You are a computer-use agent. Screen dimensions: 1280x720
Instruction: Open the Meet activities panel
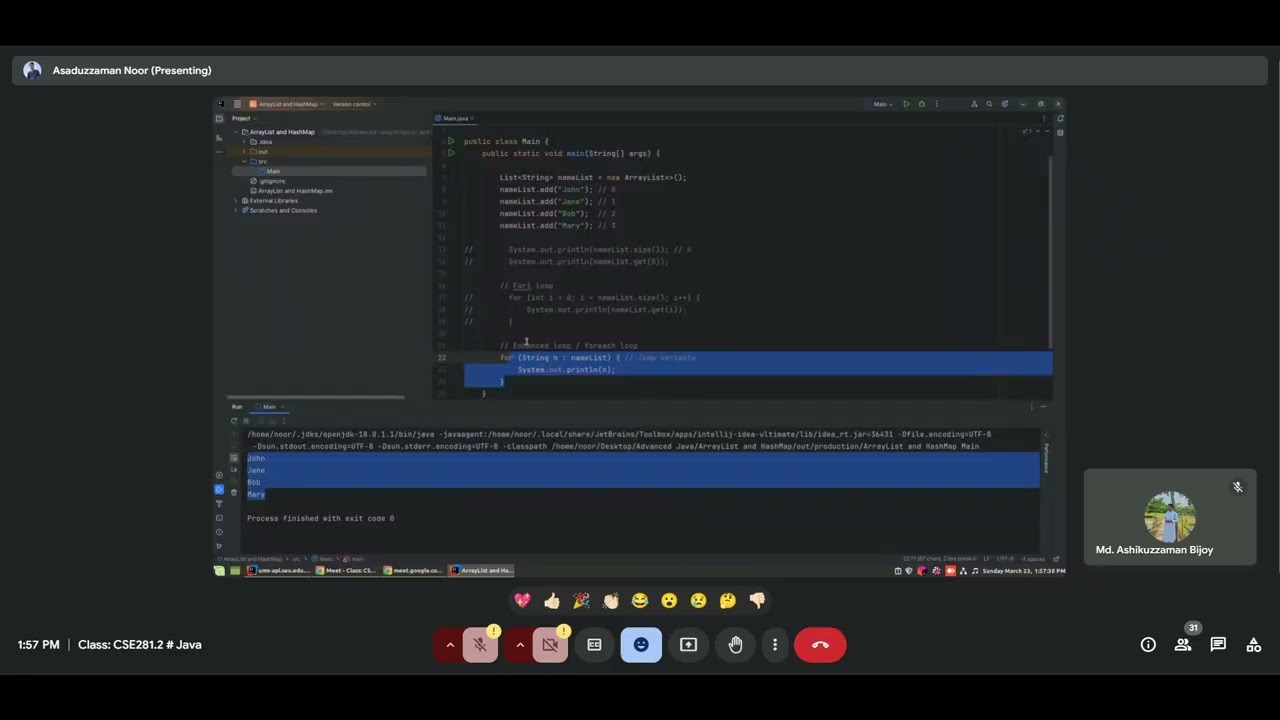tap(1253, 645)
